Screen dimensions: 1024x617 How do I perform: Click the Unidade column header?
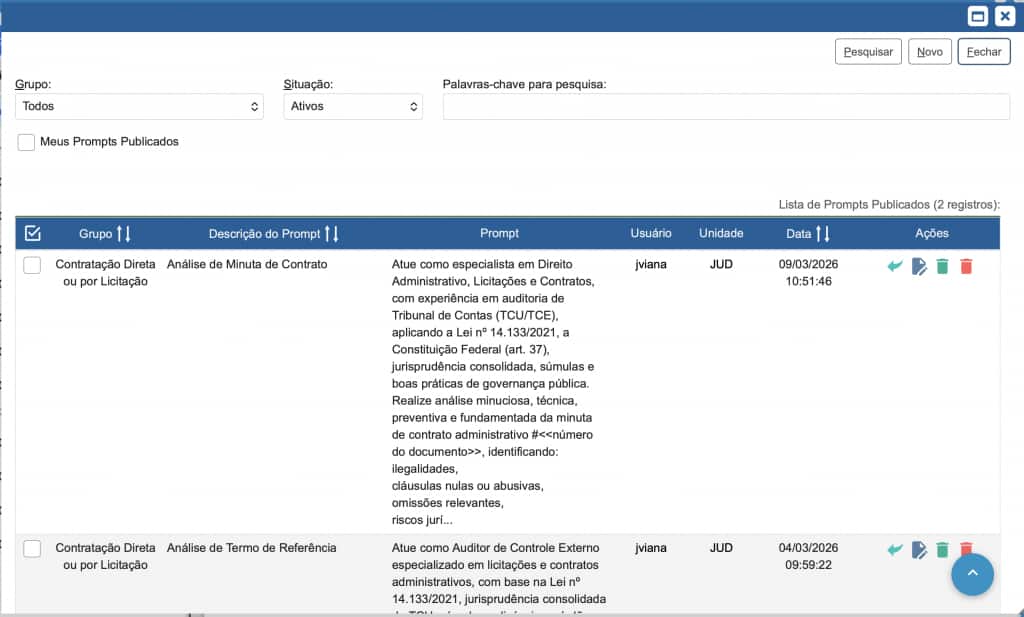[x=721, y=233]
